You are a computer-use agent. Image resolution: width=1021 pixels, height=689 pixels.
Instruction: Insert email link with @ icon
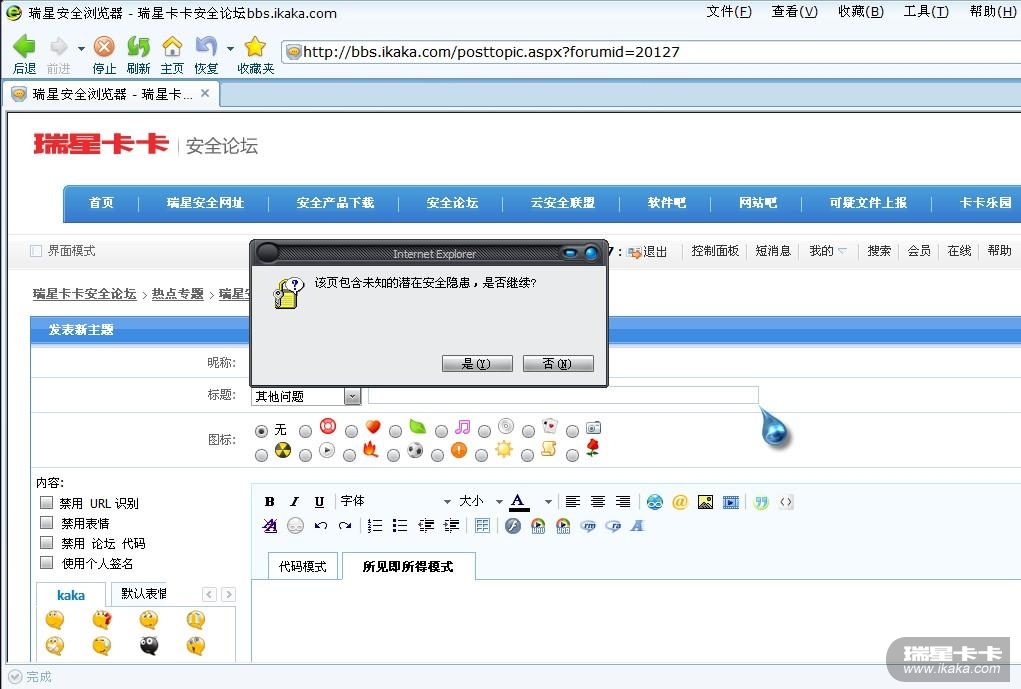[680, 501]
